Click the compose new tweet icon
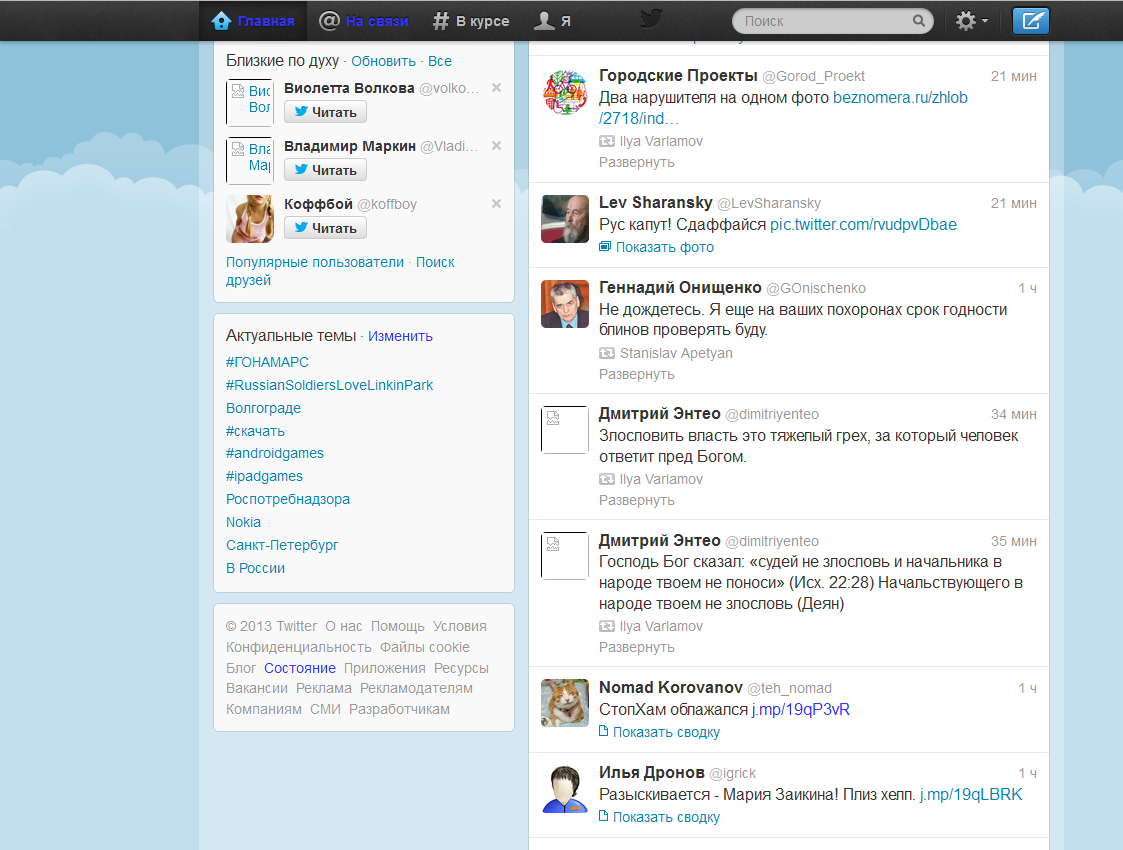The image size is (1123, 850). pos(1031,20)
